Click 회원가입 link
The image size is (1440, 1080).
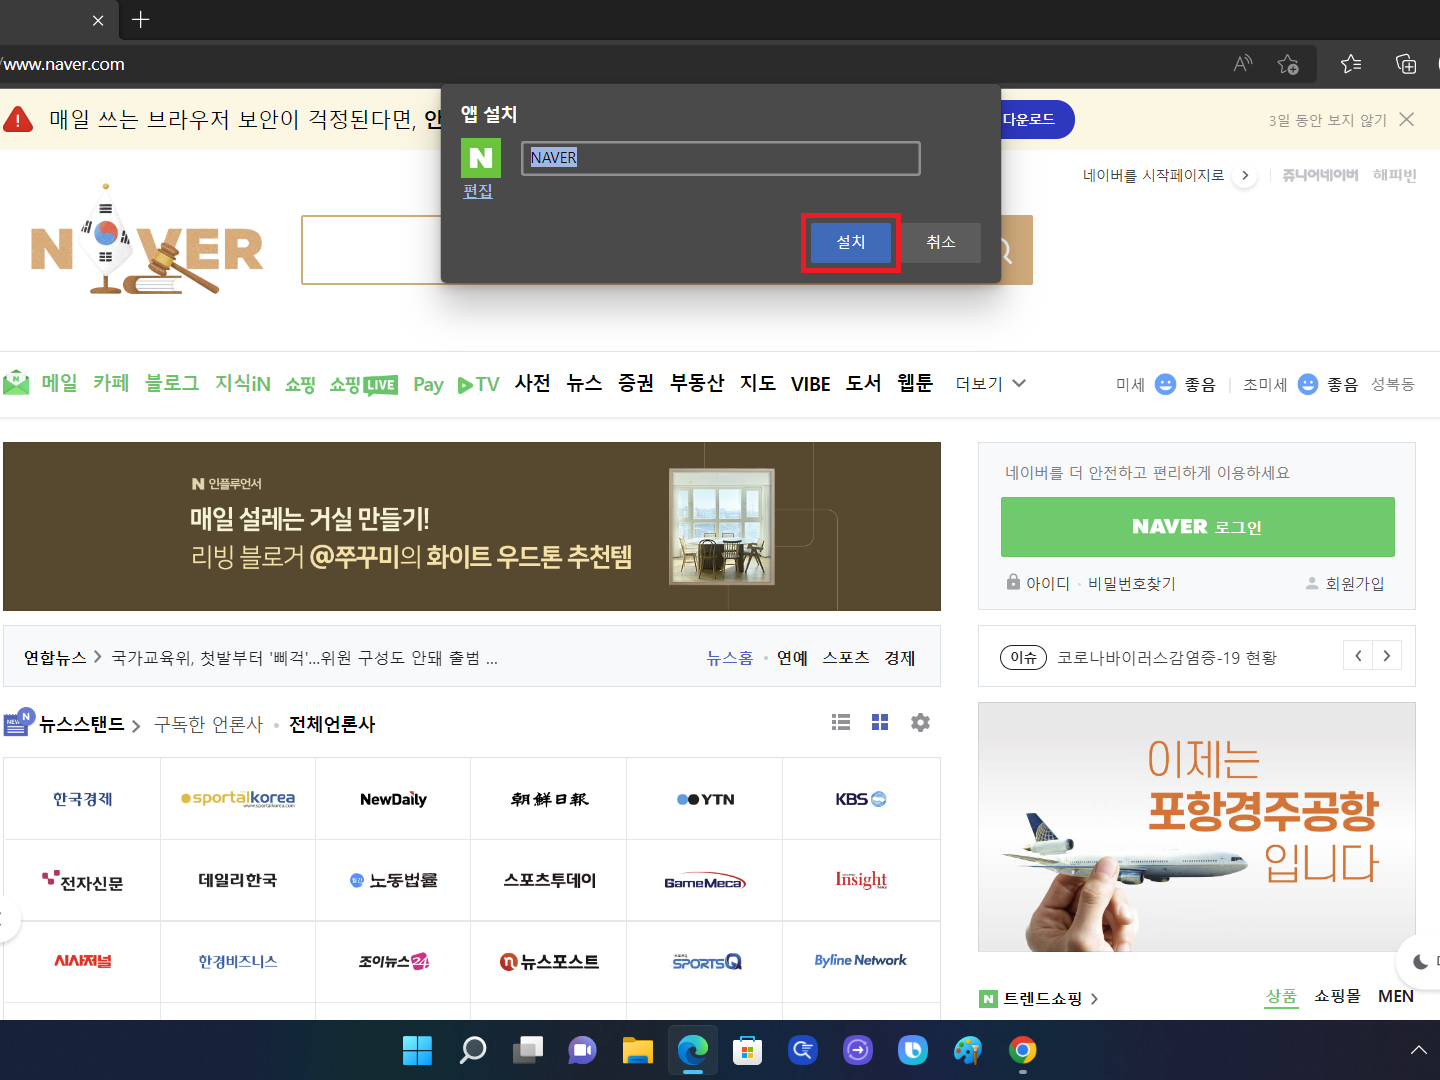point(1345,583)
